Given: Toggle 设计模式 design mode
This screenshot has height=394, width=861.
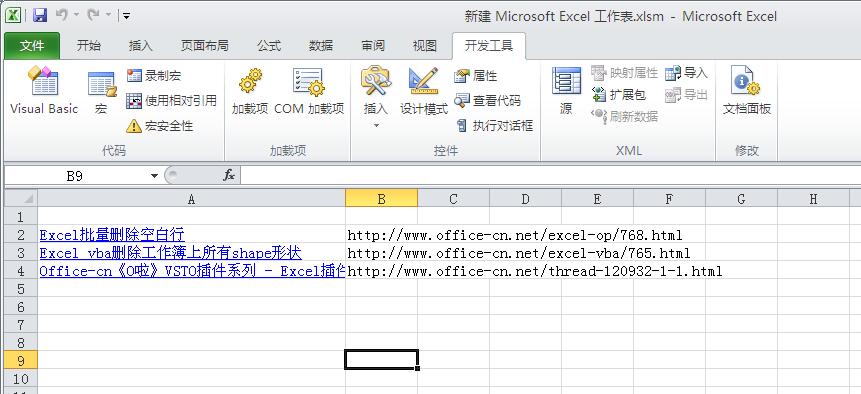Looking at the screenshot, I should coord(423,91).
